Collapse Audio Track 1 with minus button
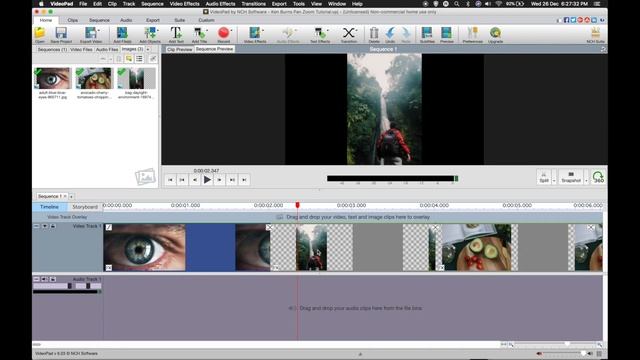 click(x=36, y=279)
